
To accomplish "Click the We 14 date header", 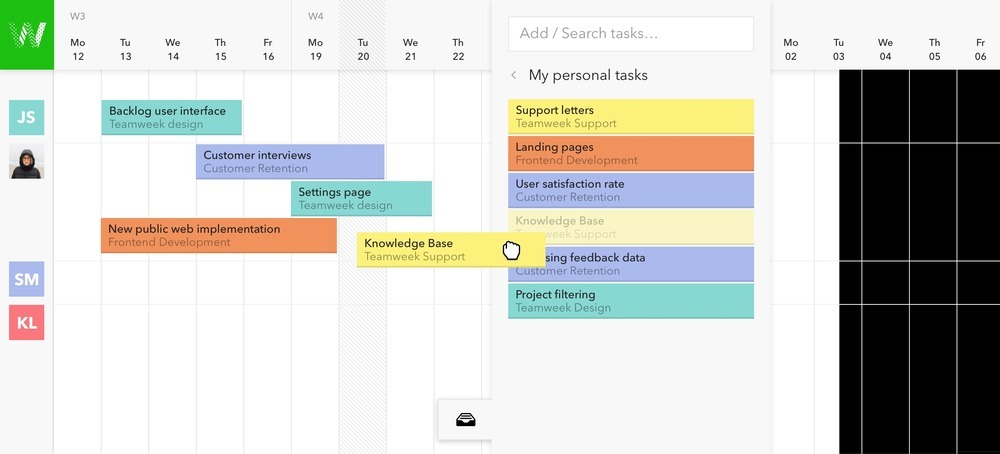I will click(x=173, y=49).
